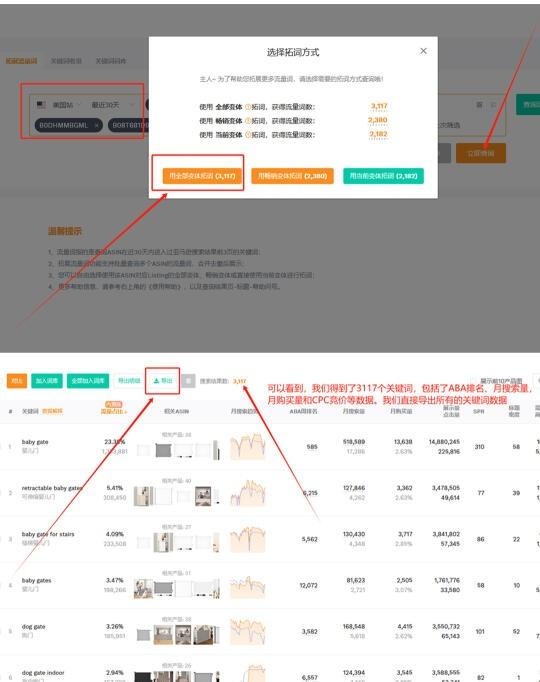Sort by 流量占比 column header
This screenshot has width=540, height=682.
click(x=113, y=411)
